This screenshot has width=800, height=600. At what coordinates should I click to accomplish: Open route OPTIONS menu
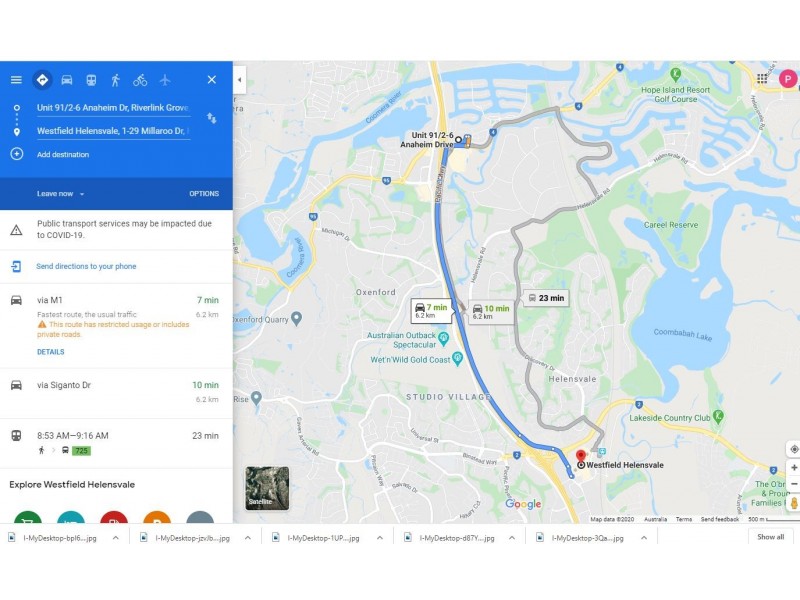tap(204, 194)
